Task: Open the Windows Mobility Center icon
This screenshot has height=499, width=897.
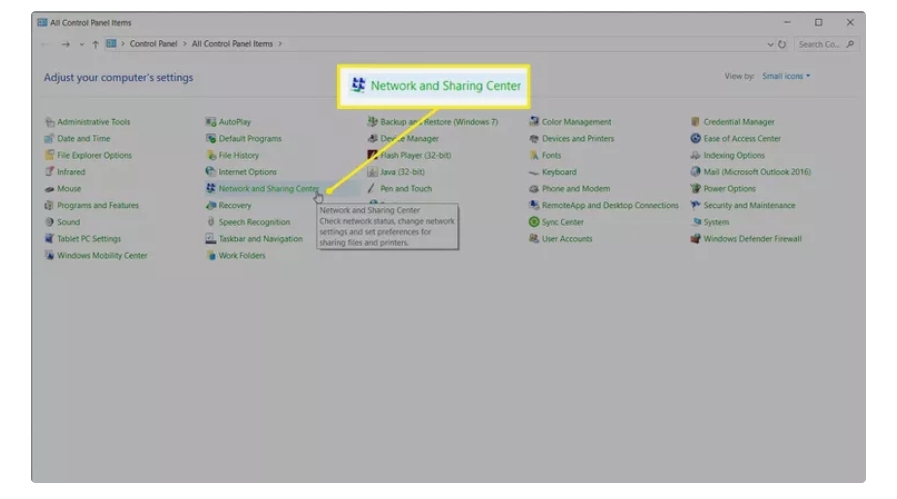Action: click(x=50, y=255)
